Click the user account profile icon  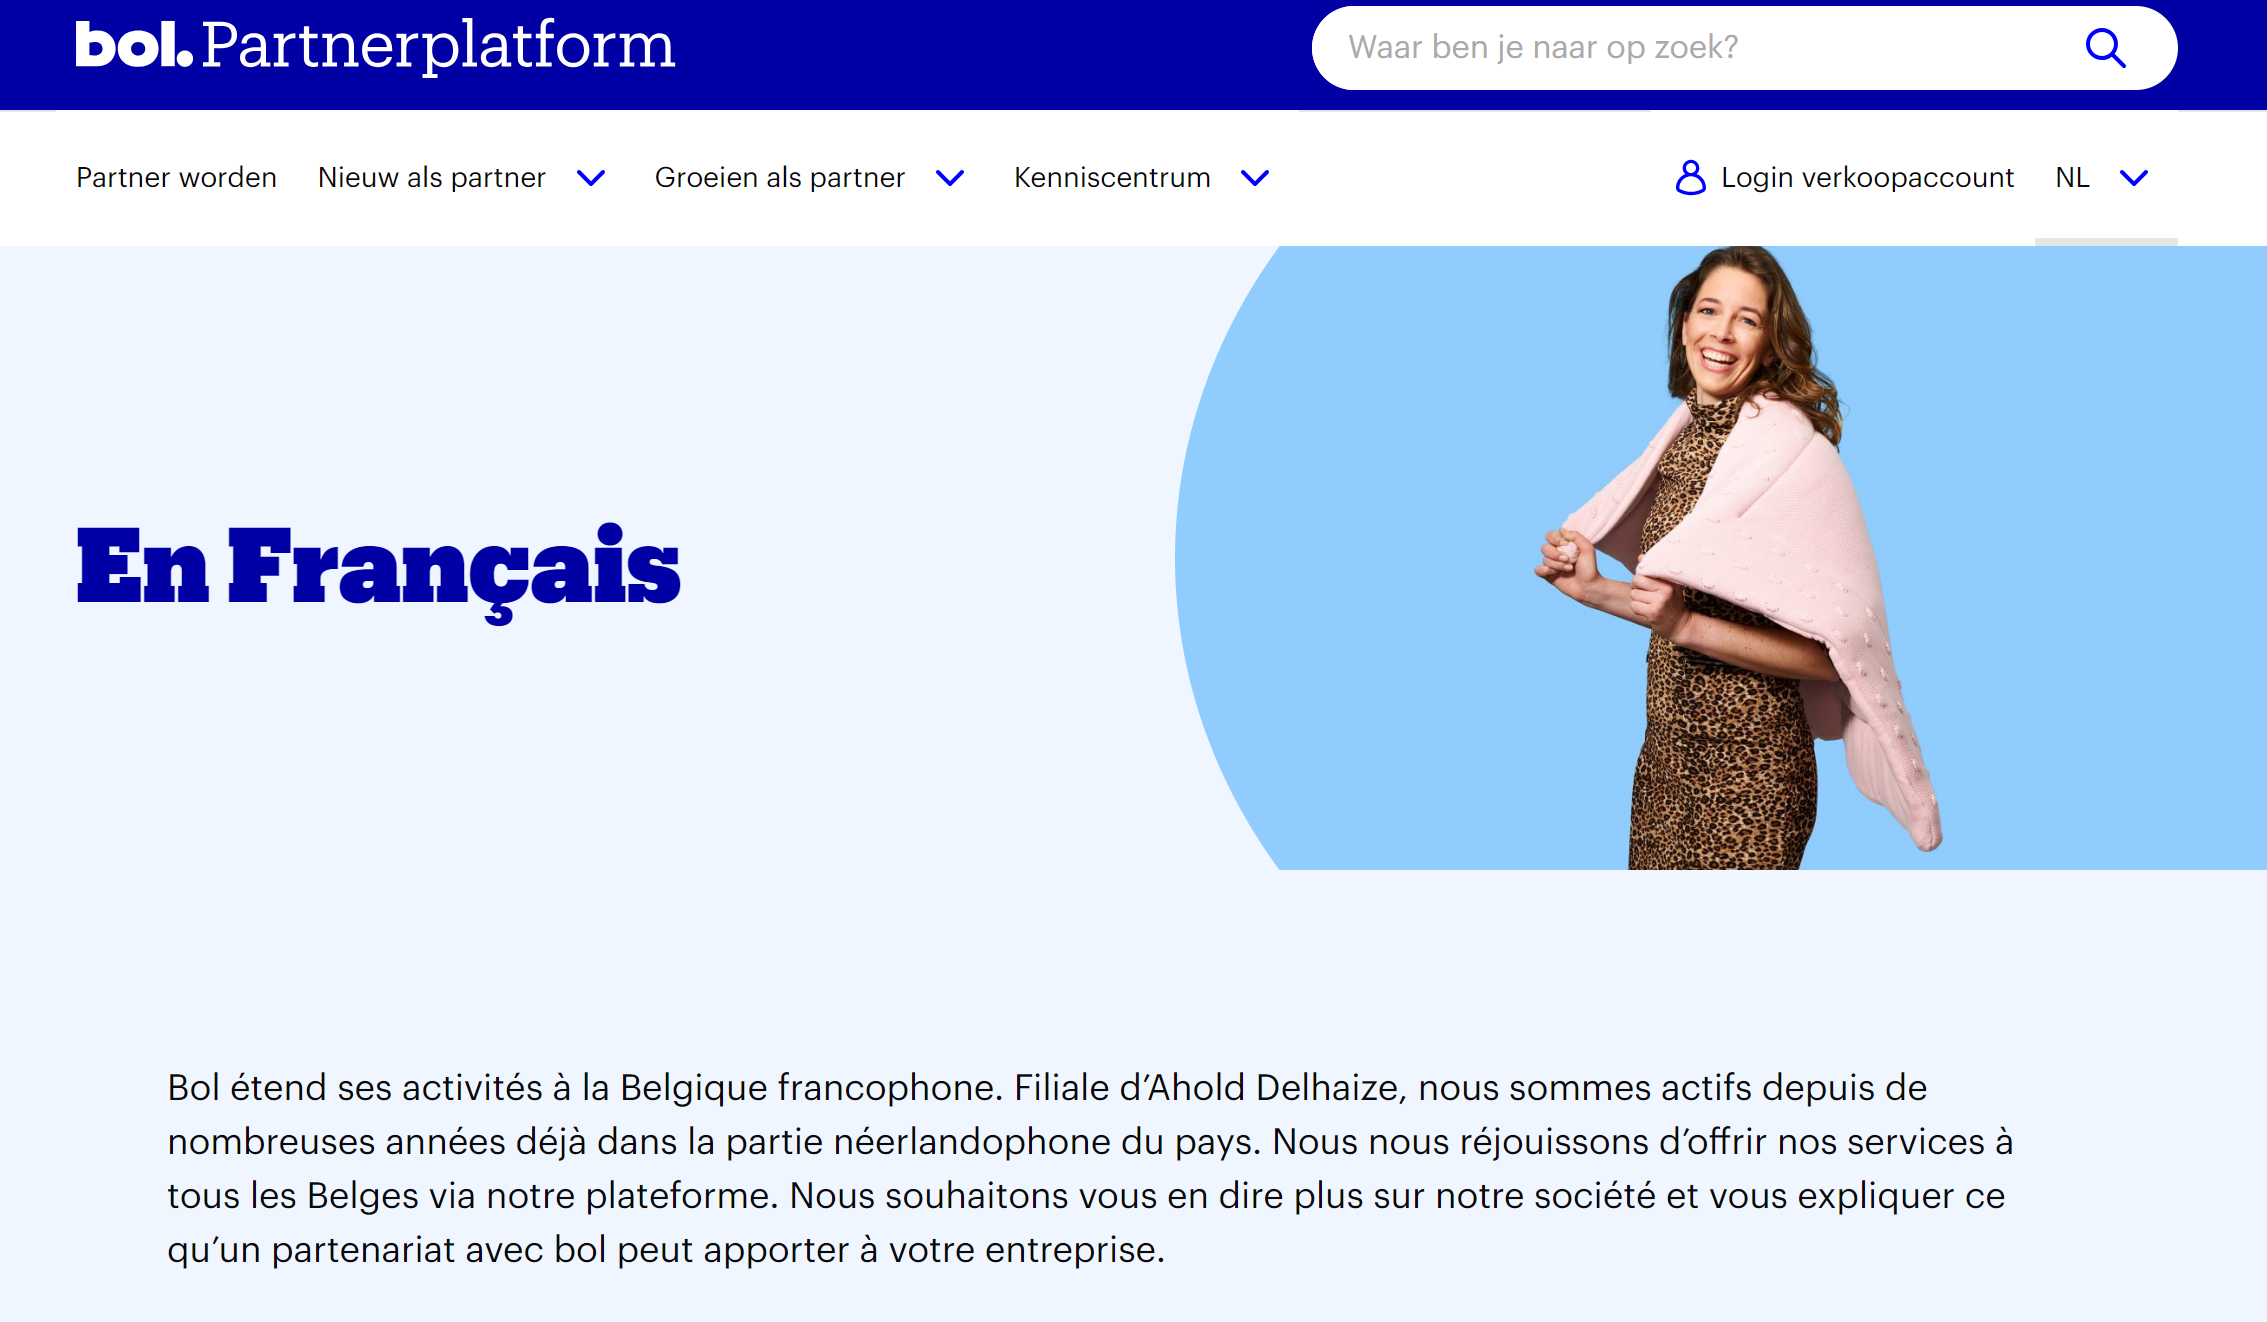coord(1690,178)
